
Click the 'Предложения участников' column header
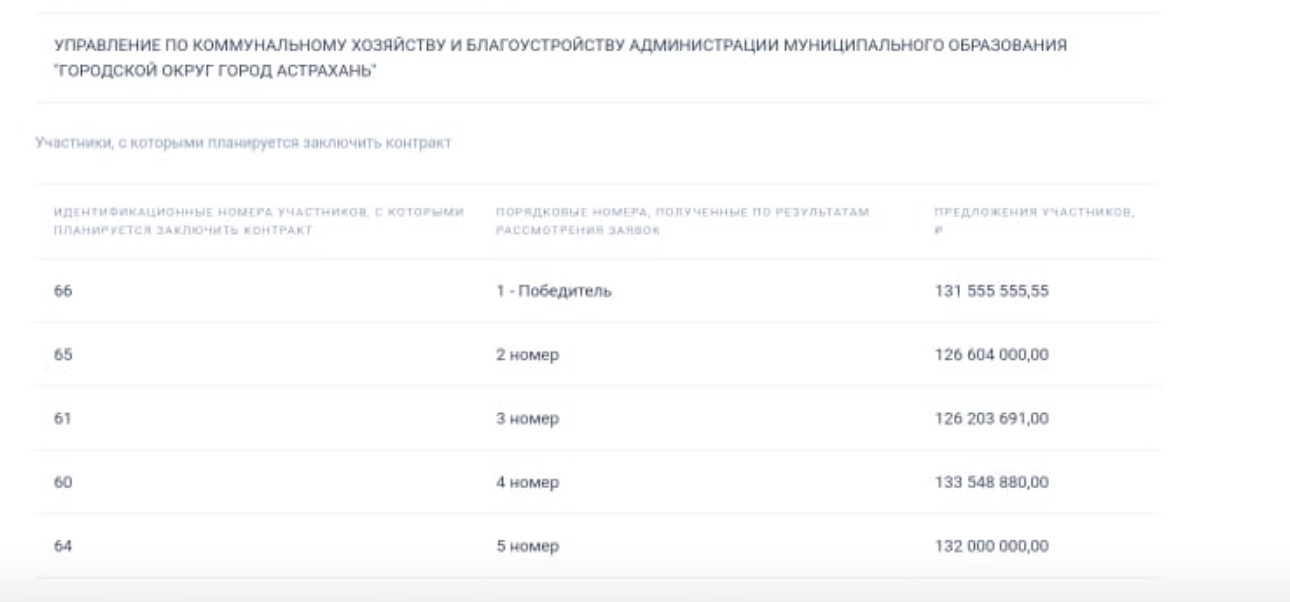(x=1033, y=221)
